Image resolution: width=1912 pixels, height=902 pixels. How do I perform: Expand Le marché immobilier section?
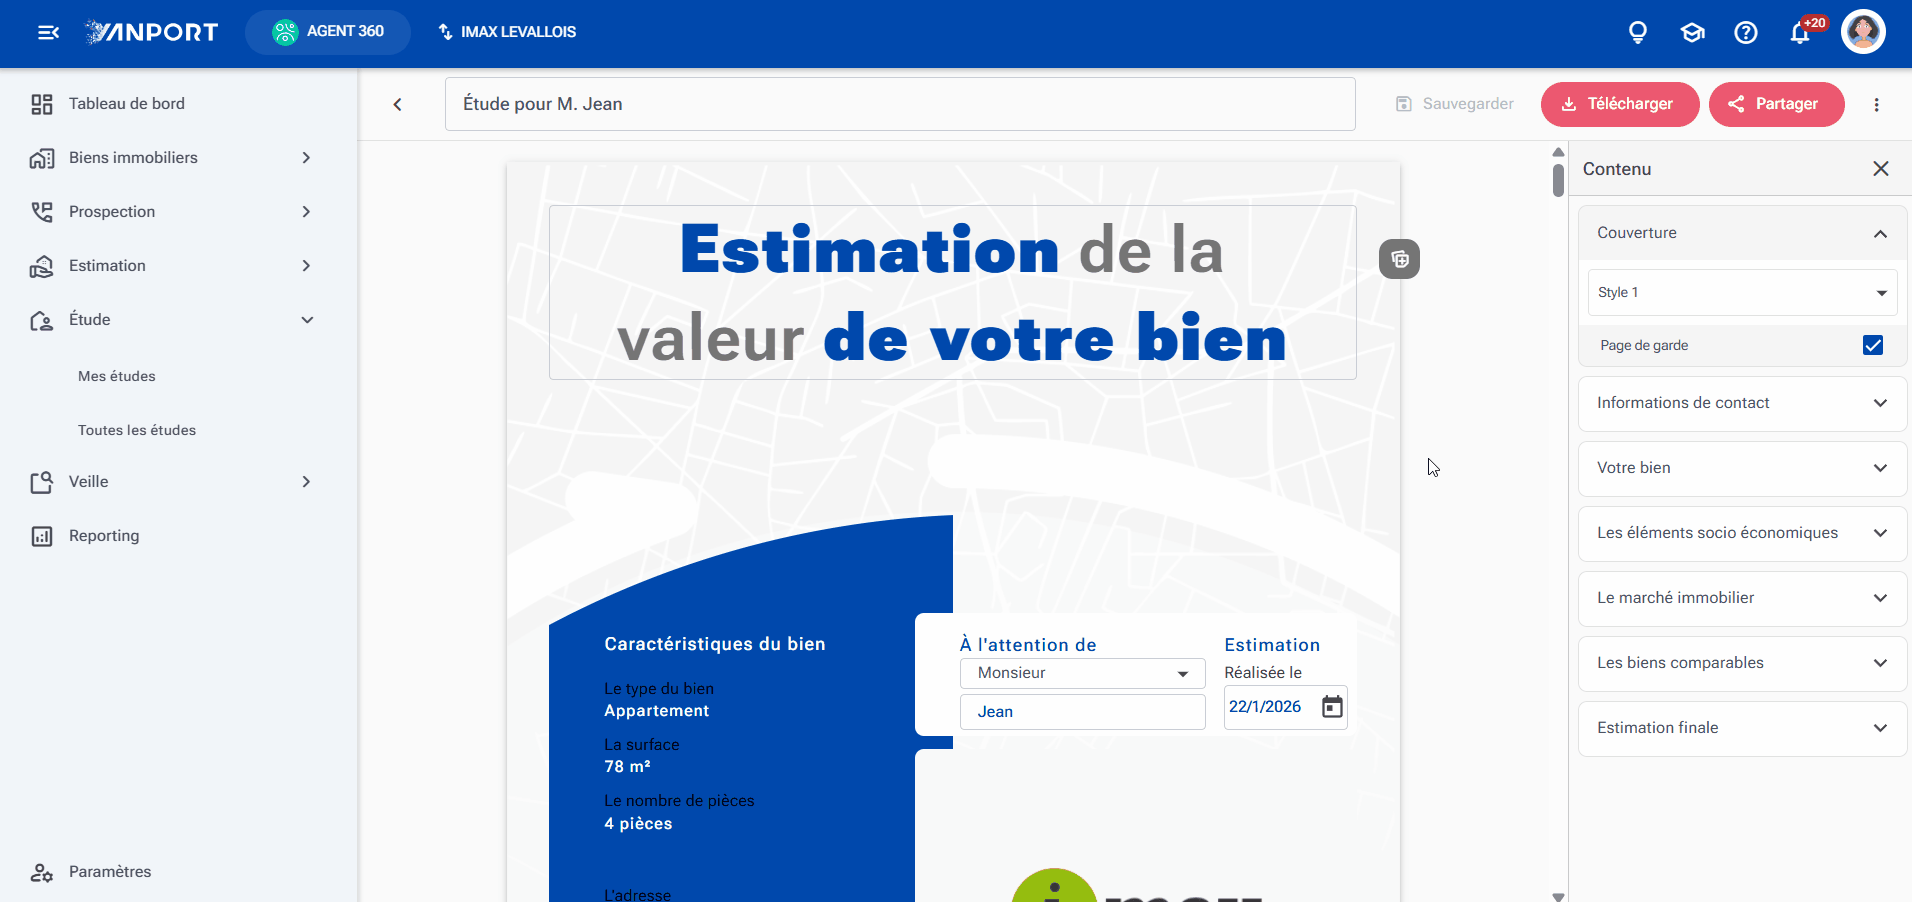[1743, 598]
